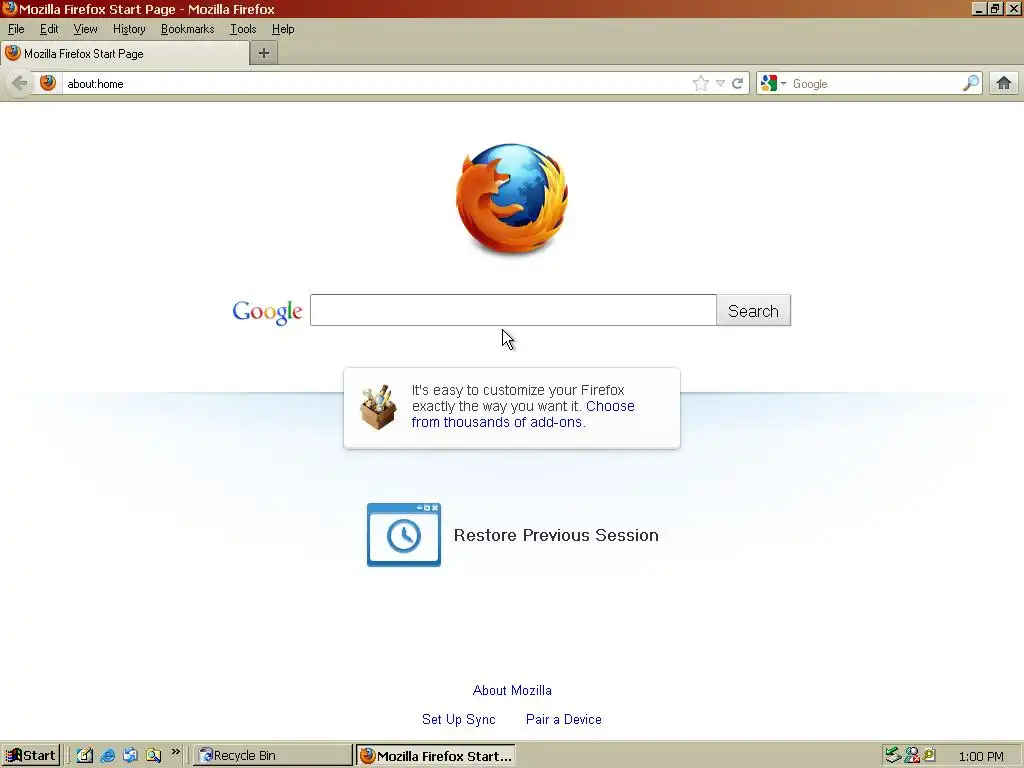Launch Internet Explorer from quick launch
Image resolution: width=1024 pixels, height=768 pixels.
point(108,756)
